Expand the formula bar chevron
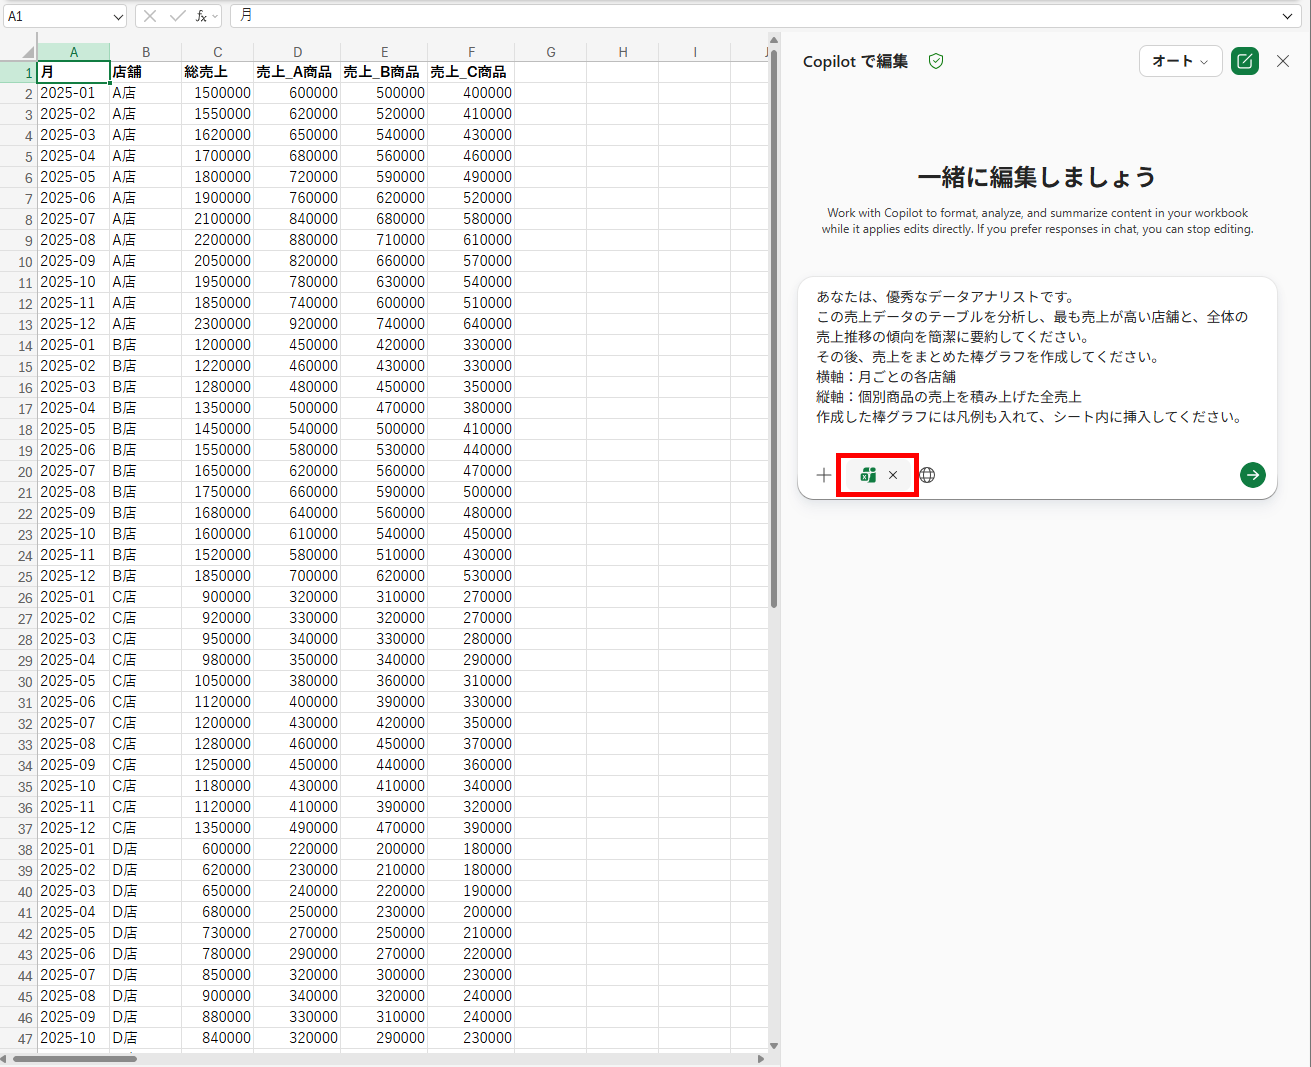1311x1067 pixels. click(1287, 16)
